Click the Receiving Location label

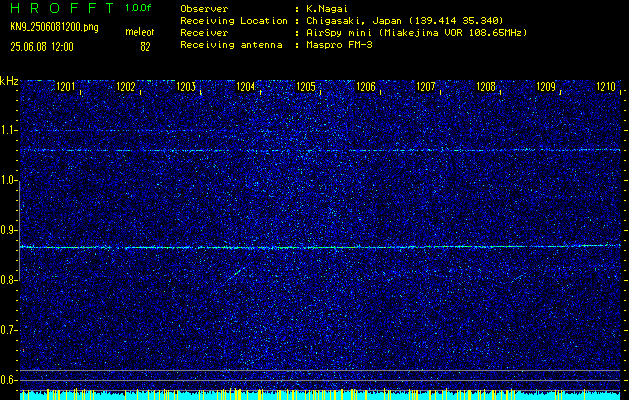pyautogui.click(x=234, y=21)
